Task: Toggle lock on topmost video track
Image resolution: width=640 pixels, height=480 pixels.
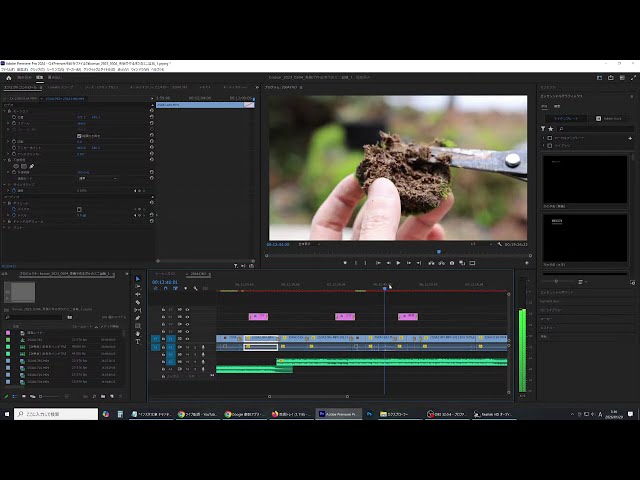Action: (x=163, y=309)
